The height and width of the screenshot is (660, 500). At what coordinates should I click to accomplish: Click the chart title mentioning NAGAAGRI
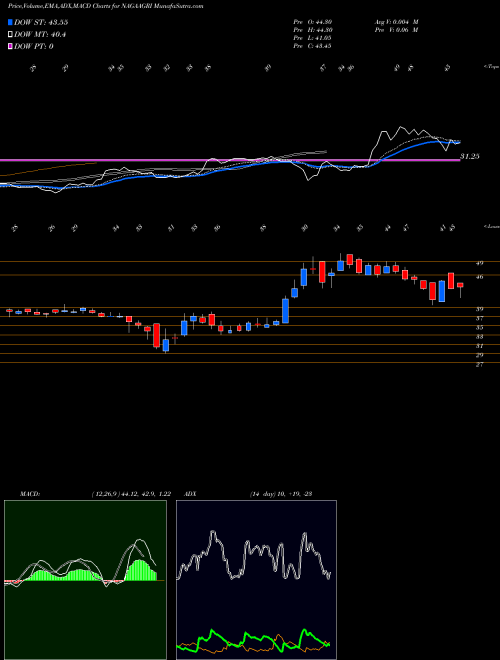coord(106,6)
